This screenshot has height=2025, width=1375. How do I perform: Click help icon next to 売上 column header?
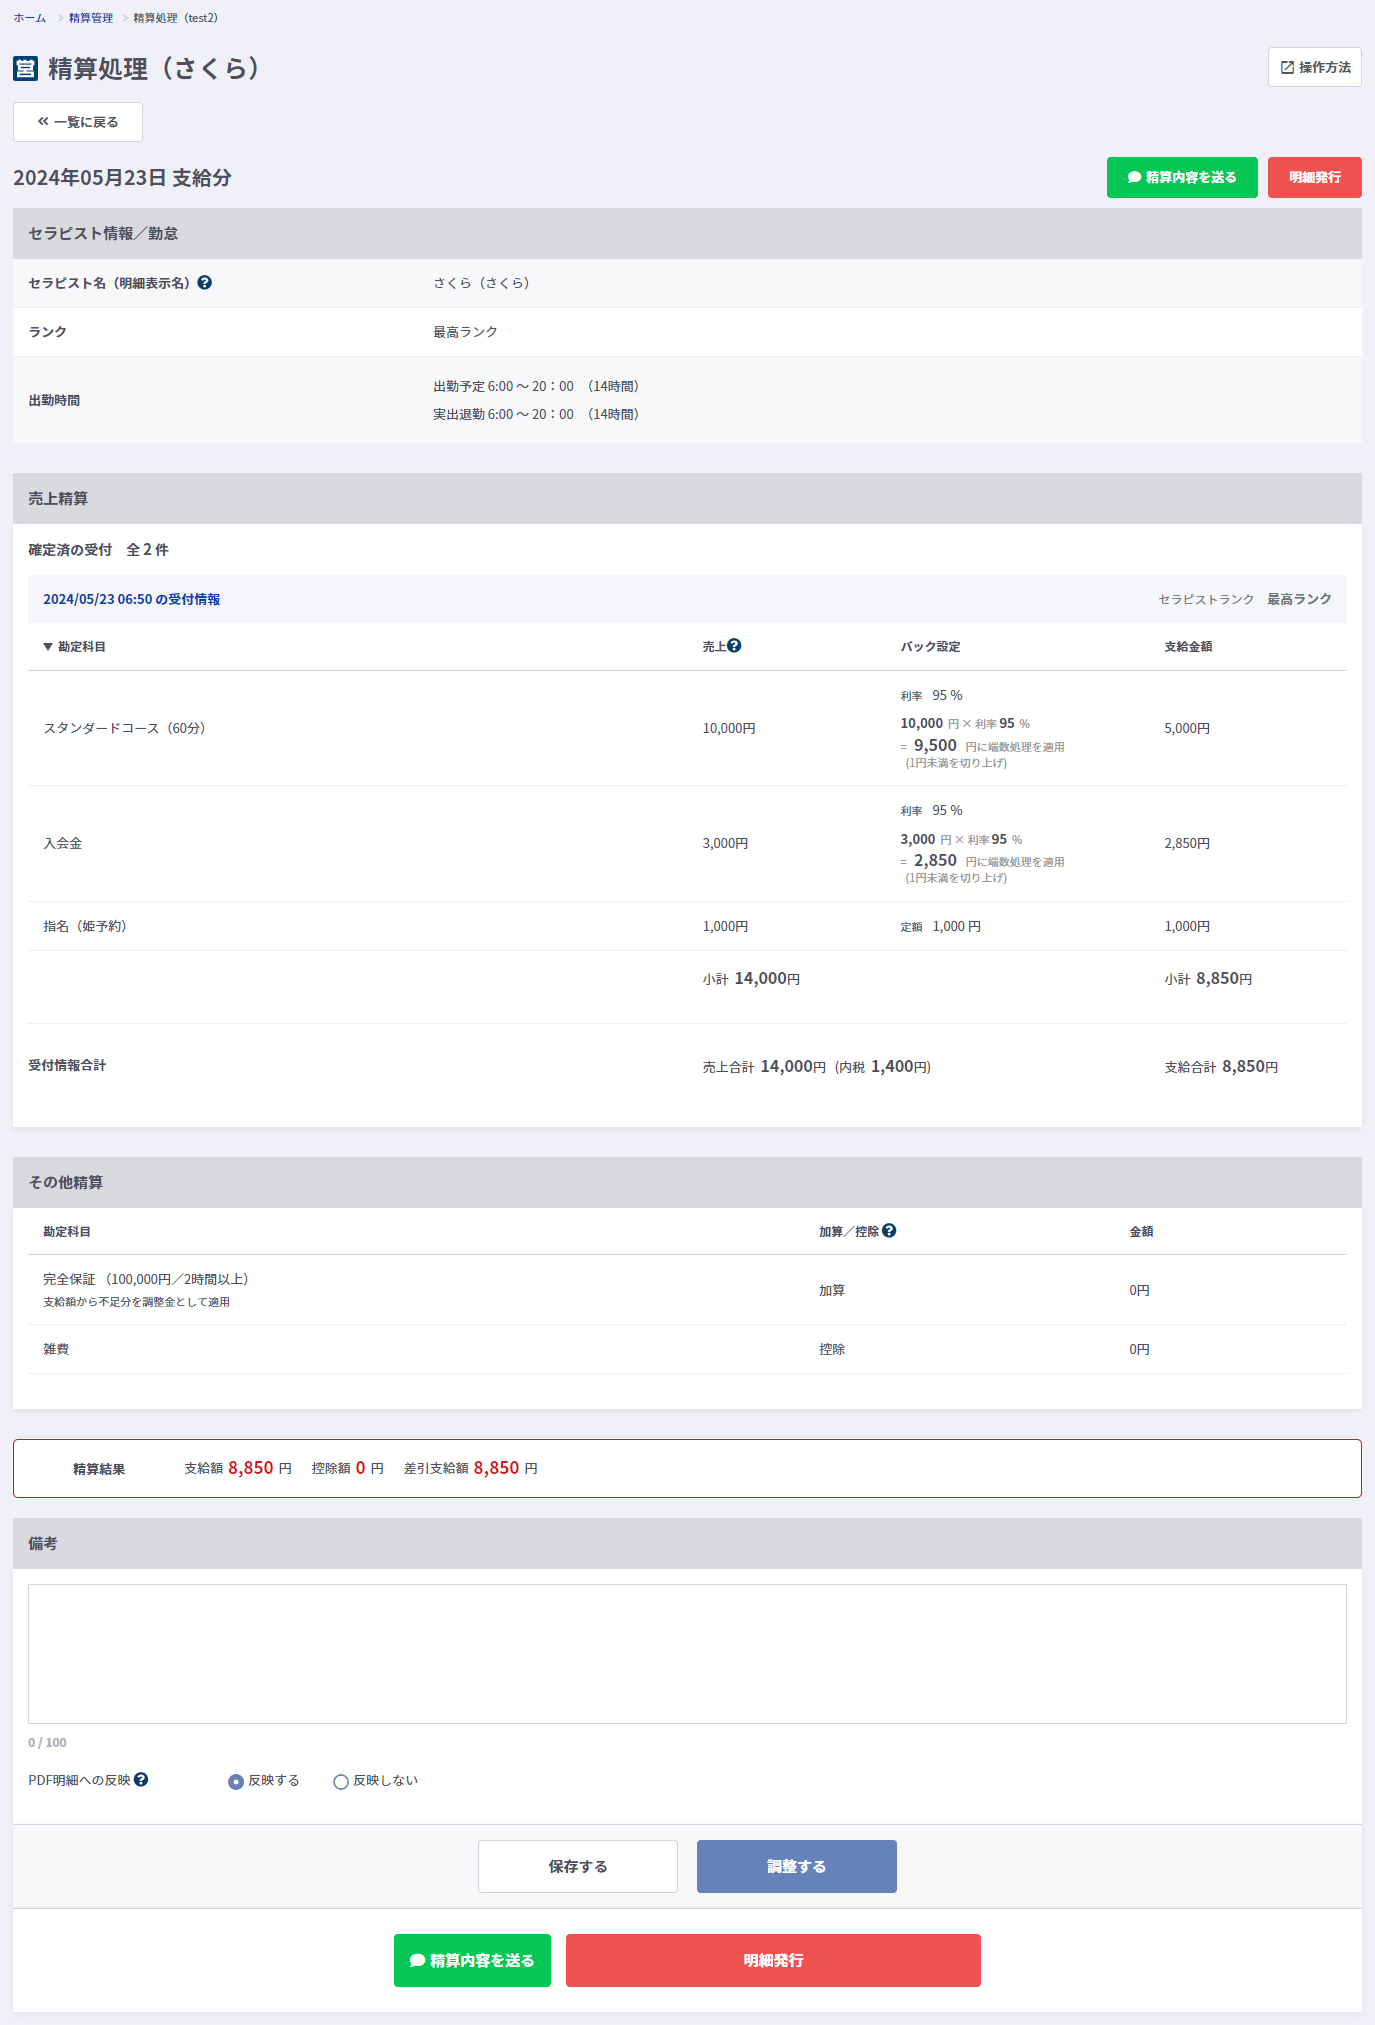[x=734, y=646]
